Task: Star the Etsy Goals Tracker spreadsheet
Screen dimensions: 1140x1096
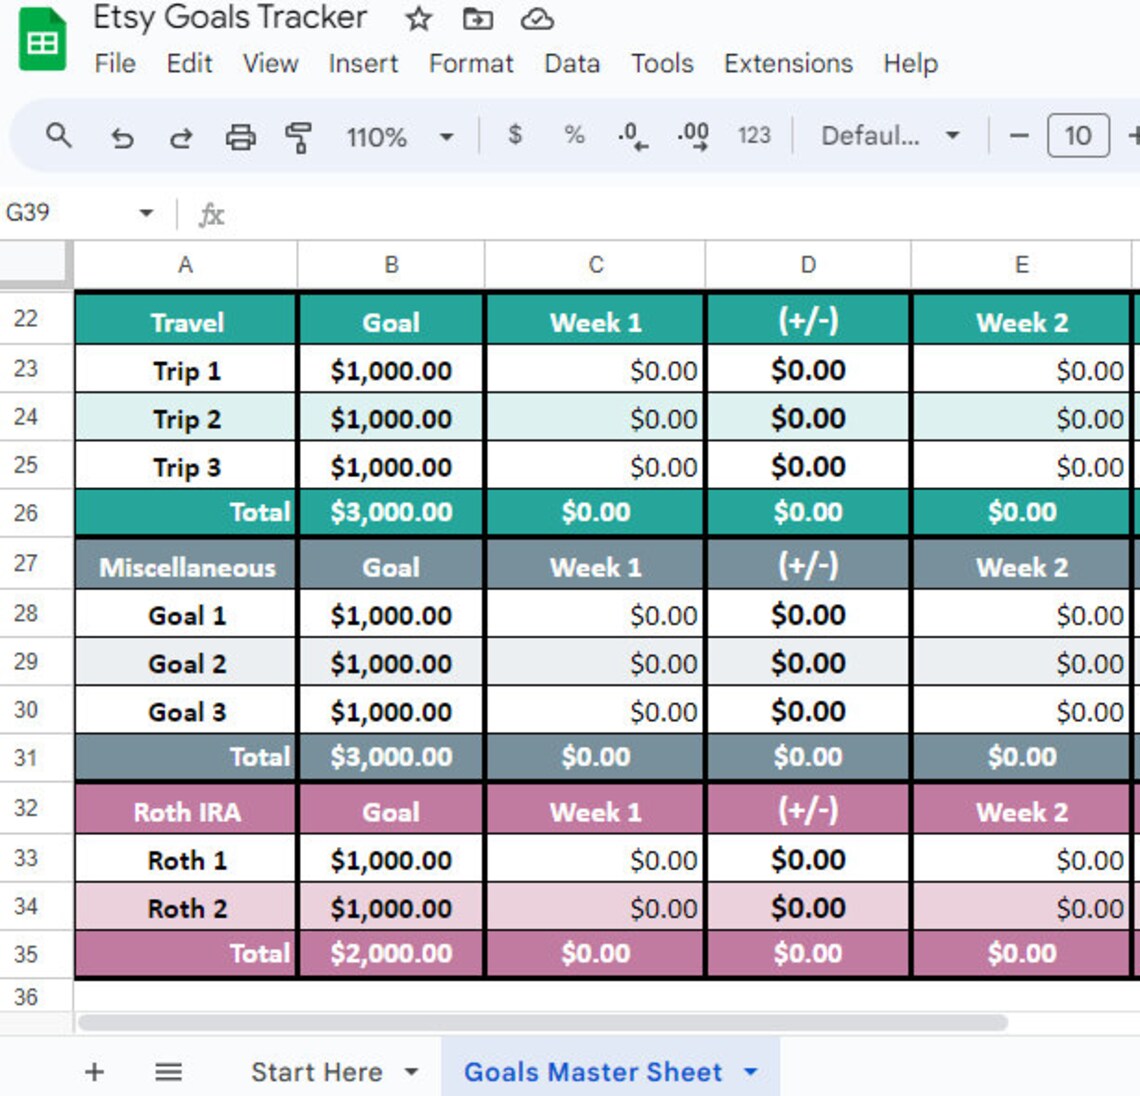Action: click(x=418, y=18)
